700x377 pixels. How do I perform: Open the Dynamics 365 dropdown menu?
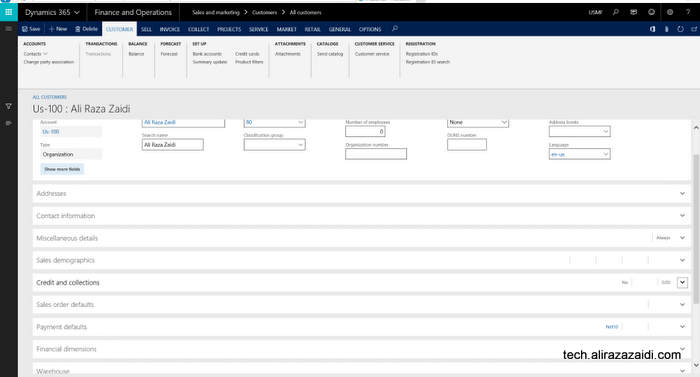pyautogui.click(x=52, y=13)
